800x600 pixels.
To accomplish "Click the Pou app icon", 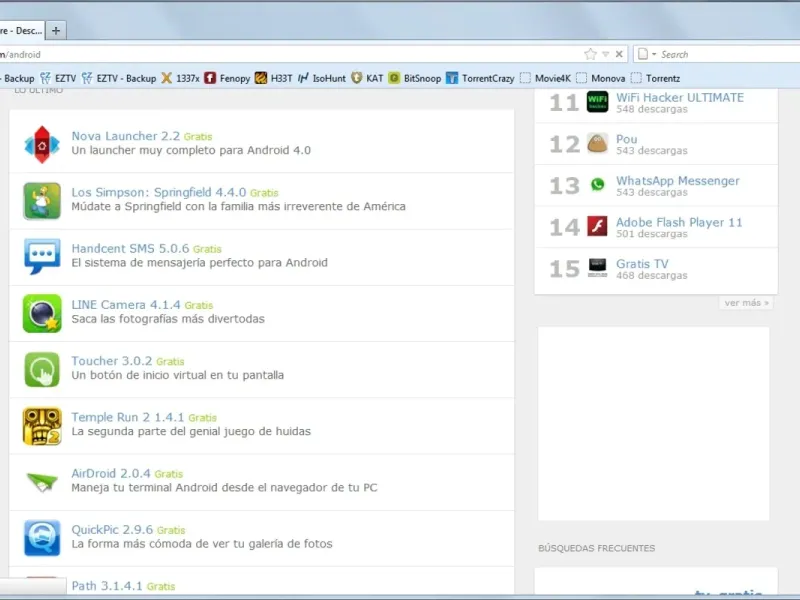I will pyautogui.click(x=597, y=144).
